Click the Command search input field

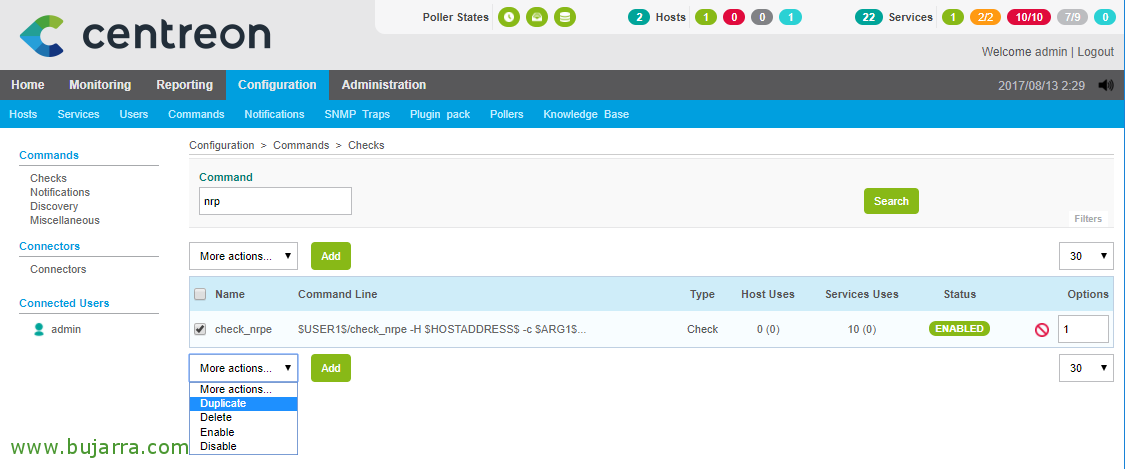pos(276,202)
